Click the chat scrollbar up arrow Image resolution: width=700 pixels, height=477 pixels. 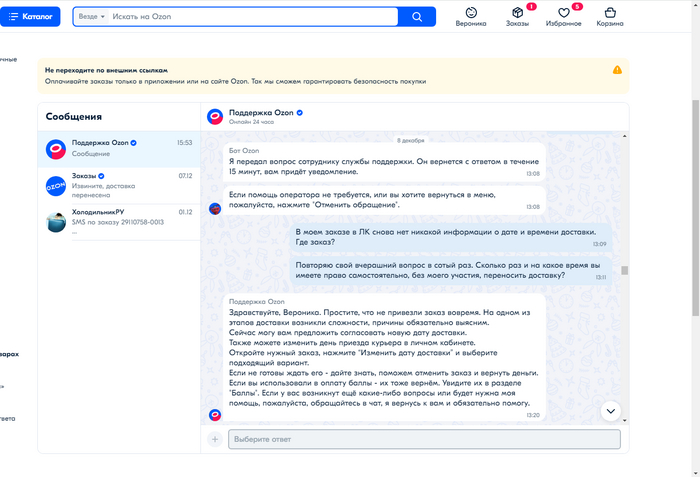625,136
